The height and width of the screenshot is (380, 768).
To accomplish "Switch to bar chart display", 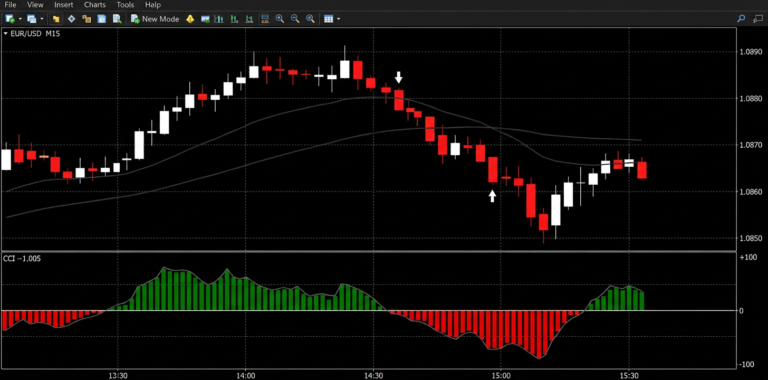I will [x=219, y=19].
